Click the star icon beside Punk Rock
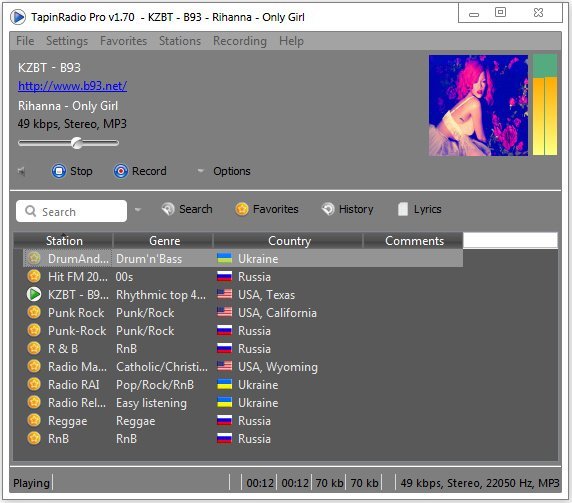 click(34, 312)
